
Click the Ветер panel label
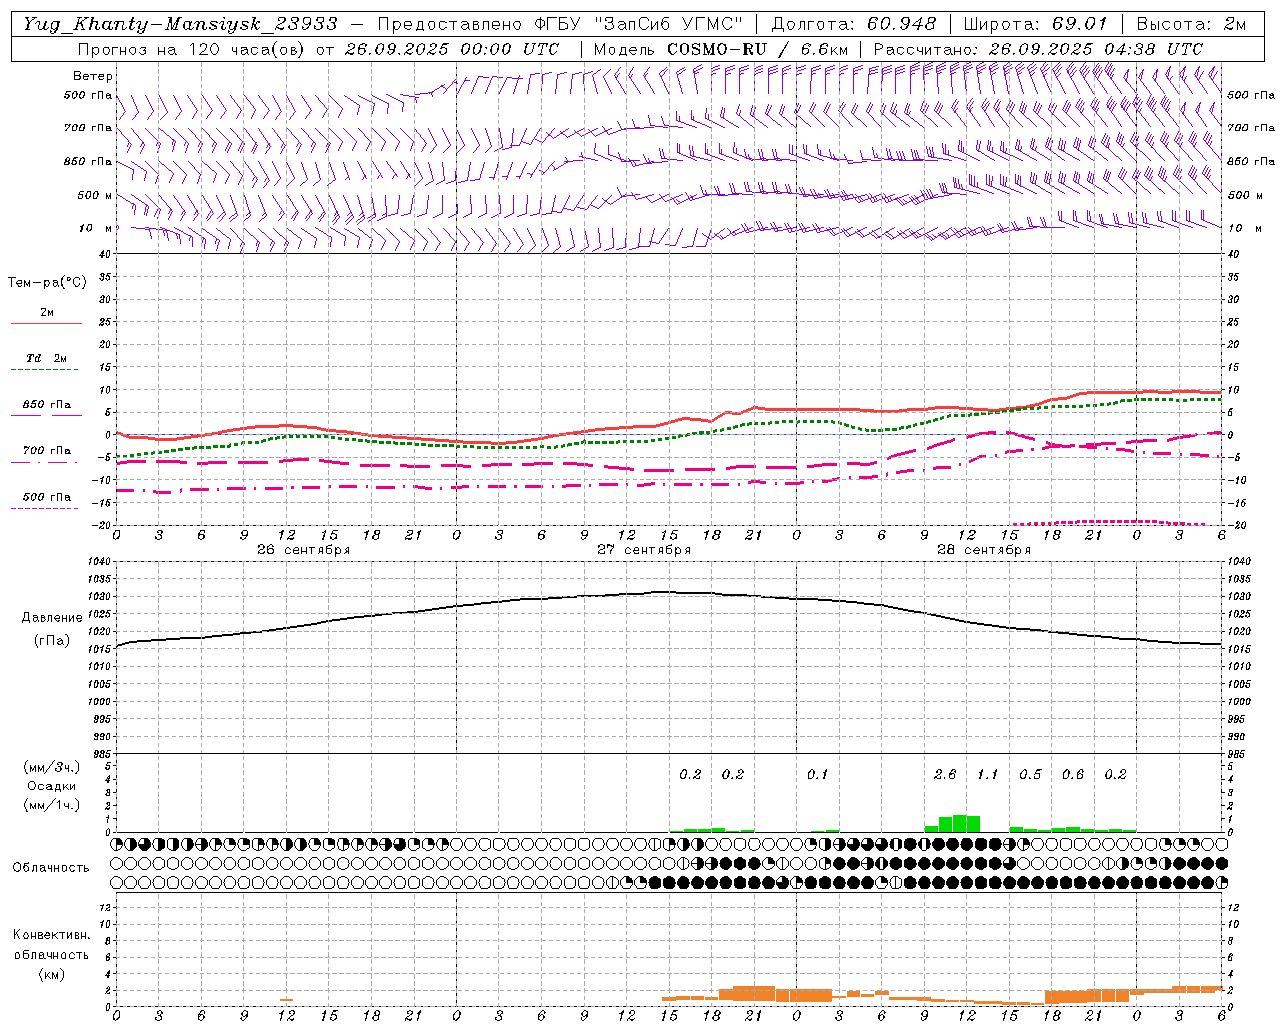click(93, 76)
